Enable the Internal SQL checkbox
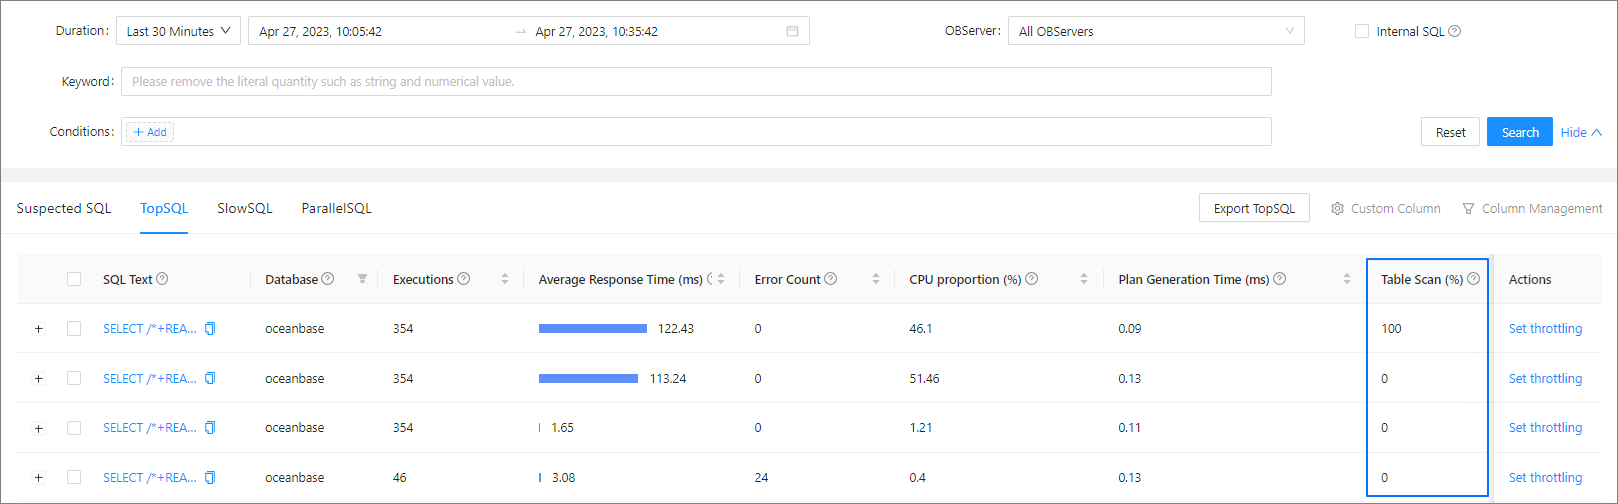 click(1361, 31)
